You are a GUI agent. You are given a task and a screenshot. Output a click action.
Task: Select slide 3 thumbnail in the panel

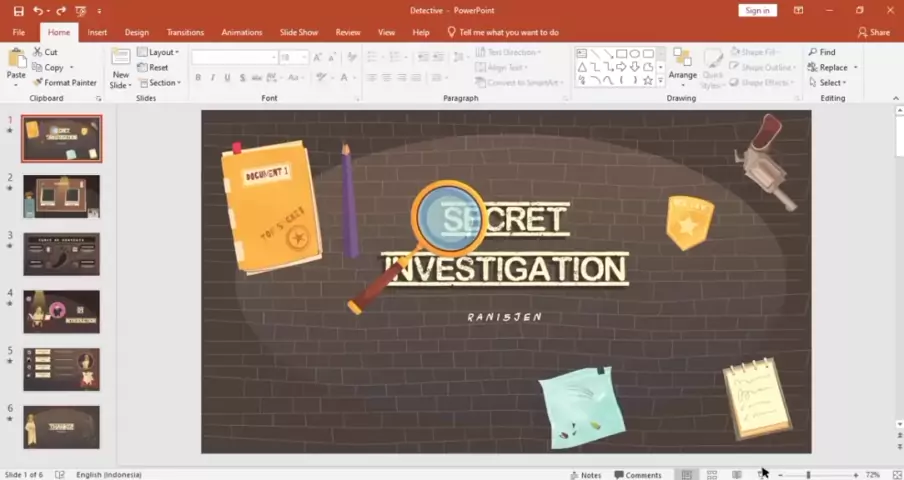point(62,254)
